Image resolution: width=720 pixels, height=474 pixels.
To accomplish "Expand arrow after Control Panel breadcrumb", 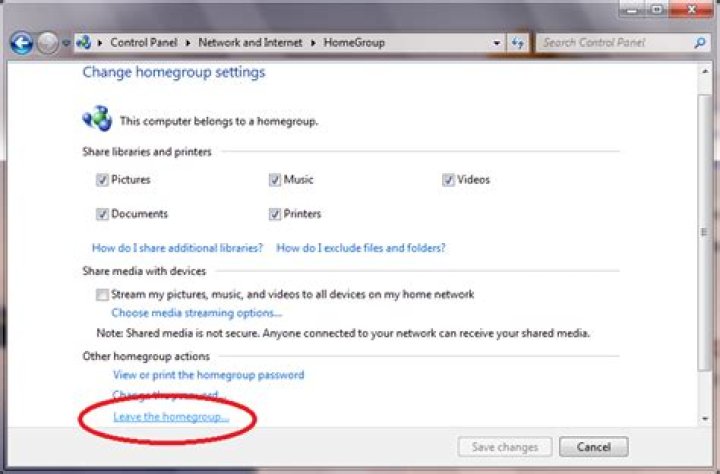I will (x=188, y=43).
